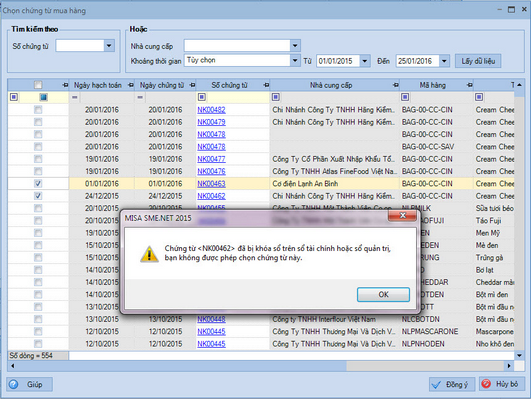Click pin icon on Mã hàng column
Screen dimensions: 531x399
click(469, 85)
